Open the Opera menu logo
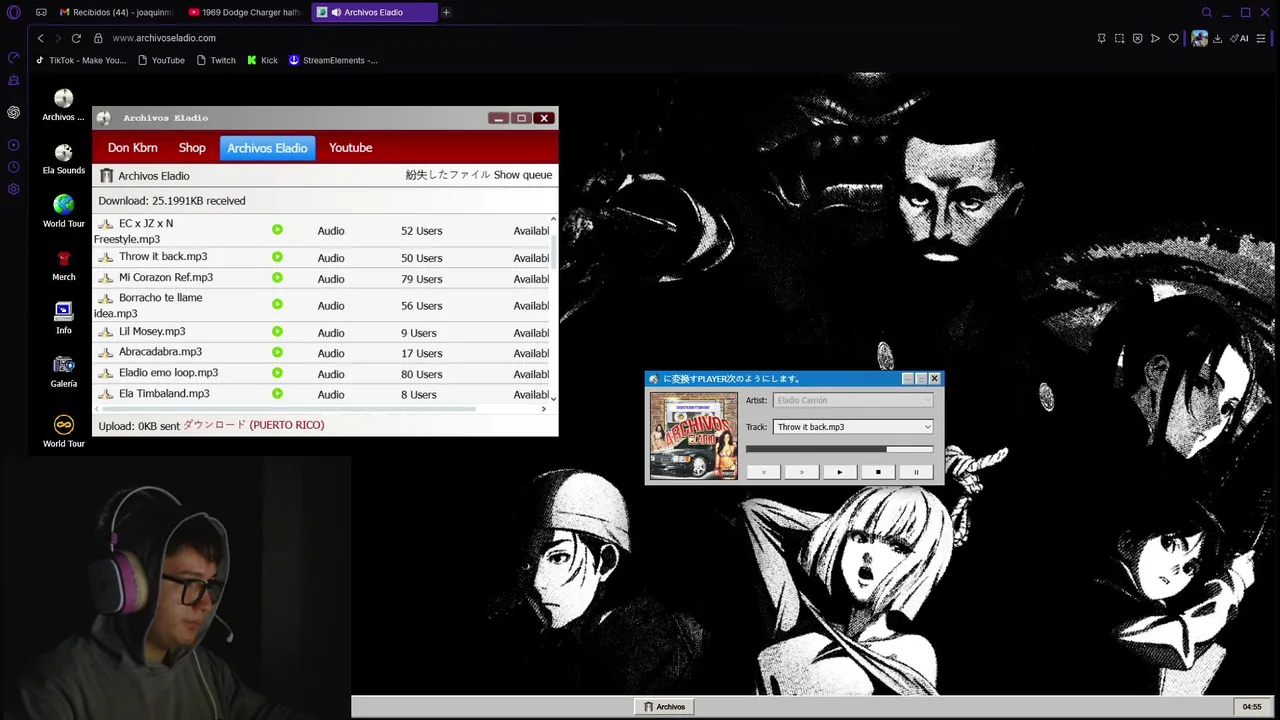Screen dimensions: 1280x720 (13, 13)
